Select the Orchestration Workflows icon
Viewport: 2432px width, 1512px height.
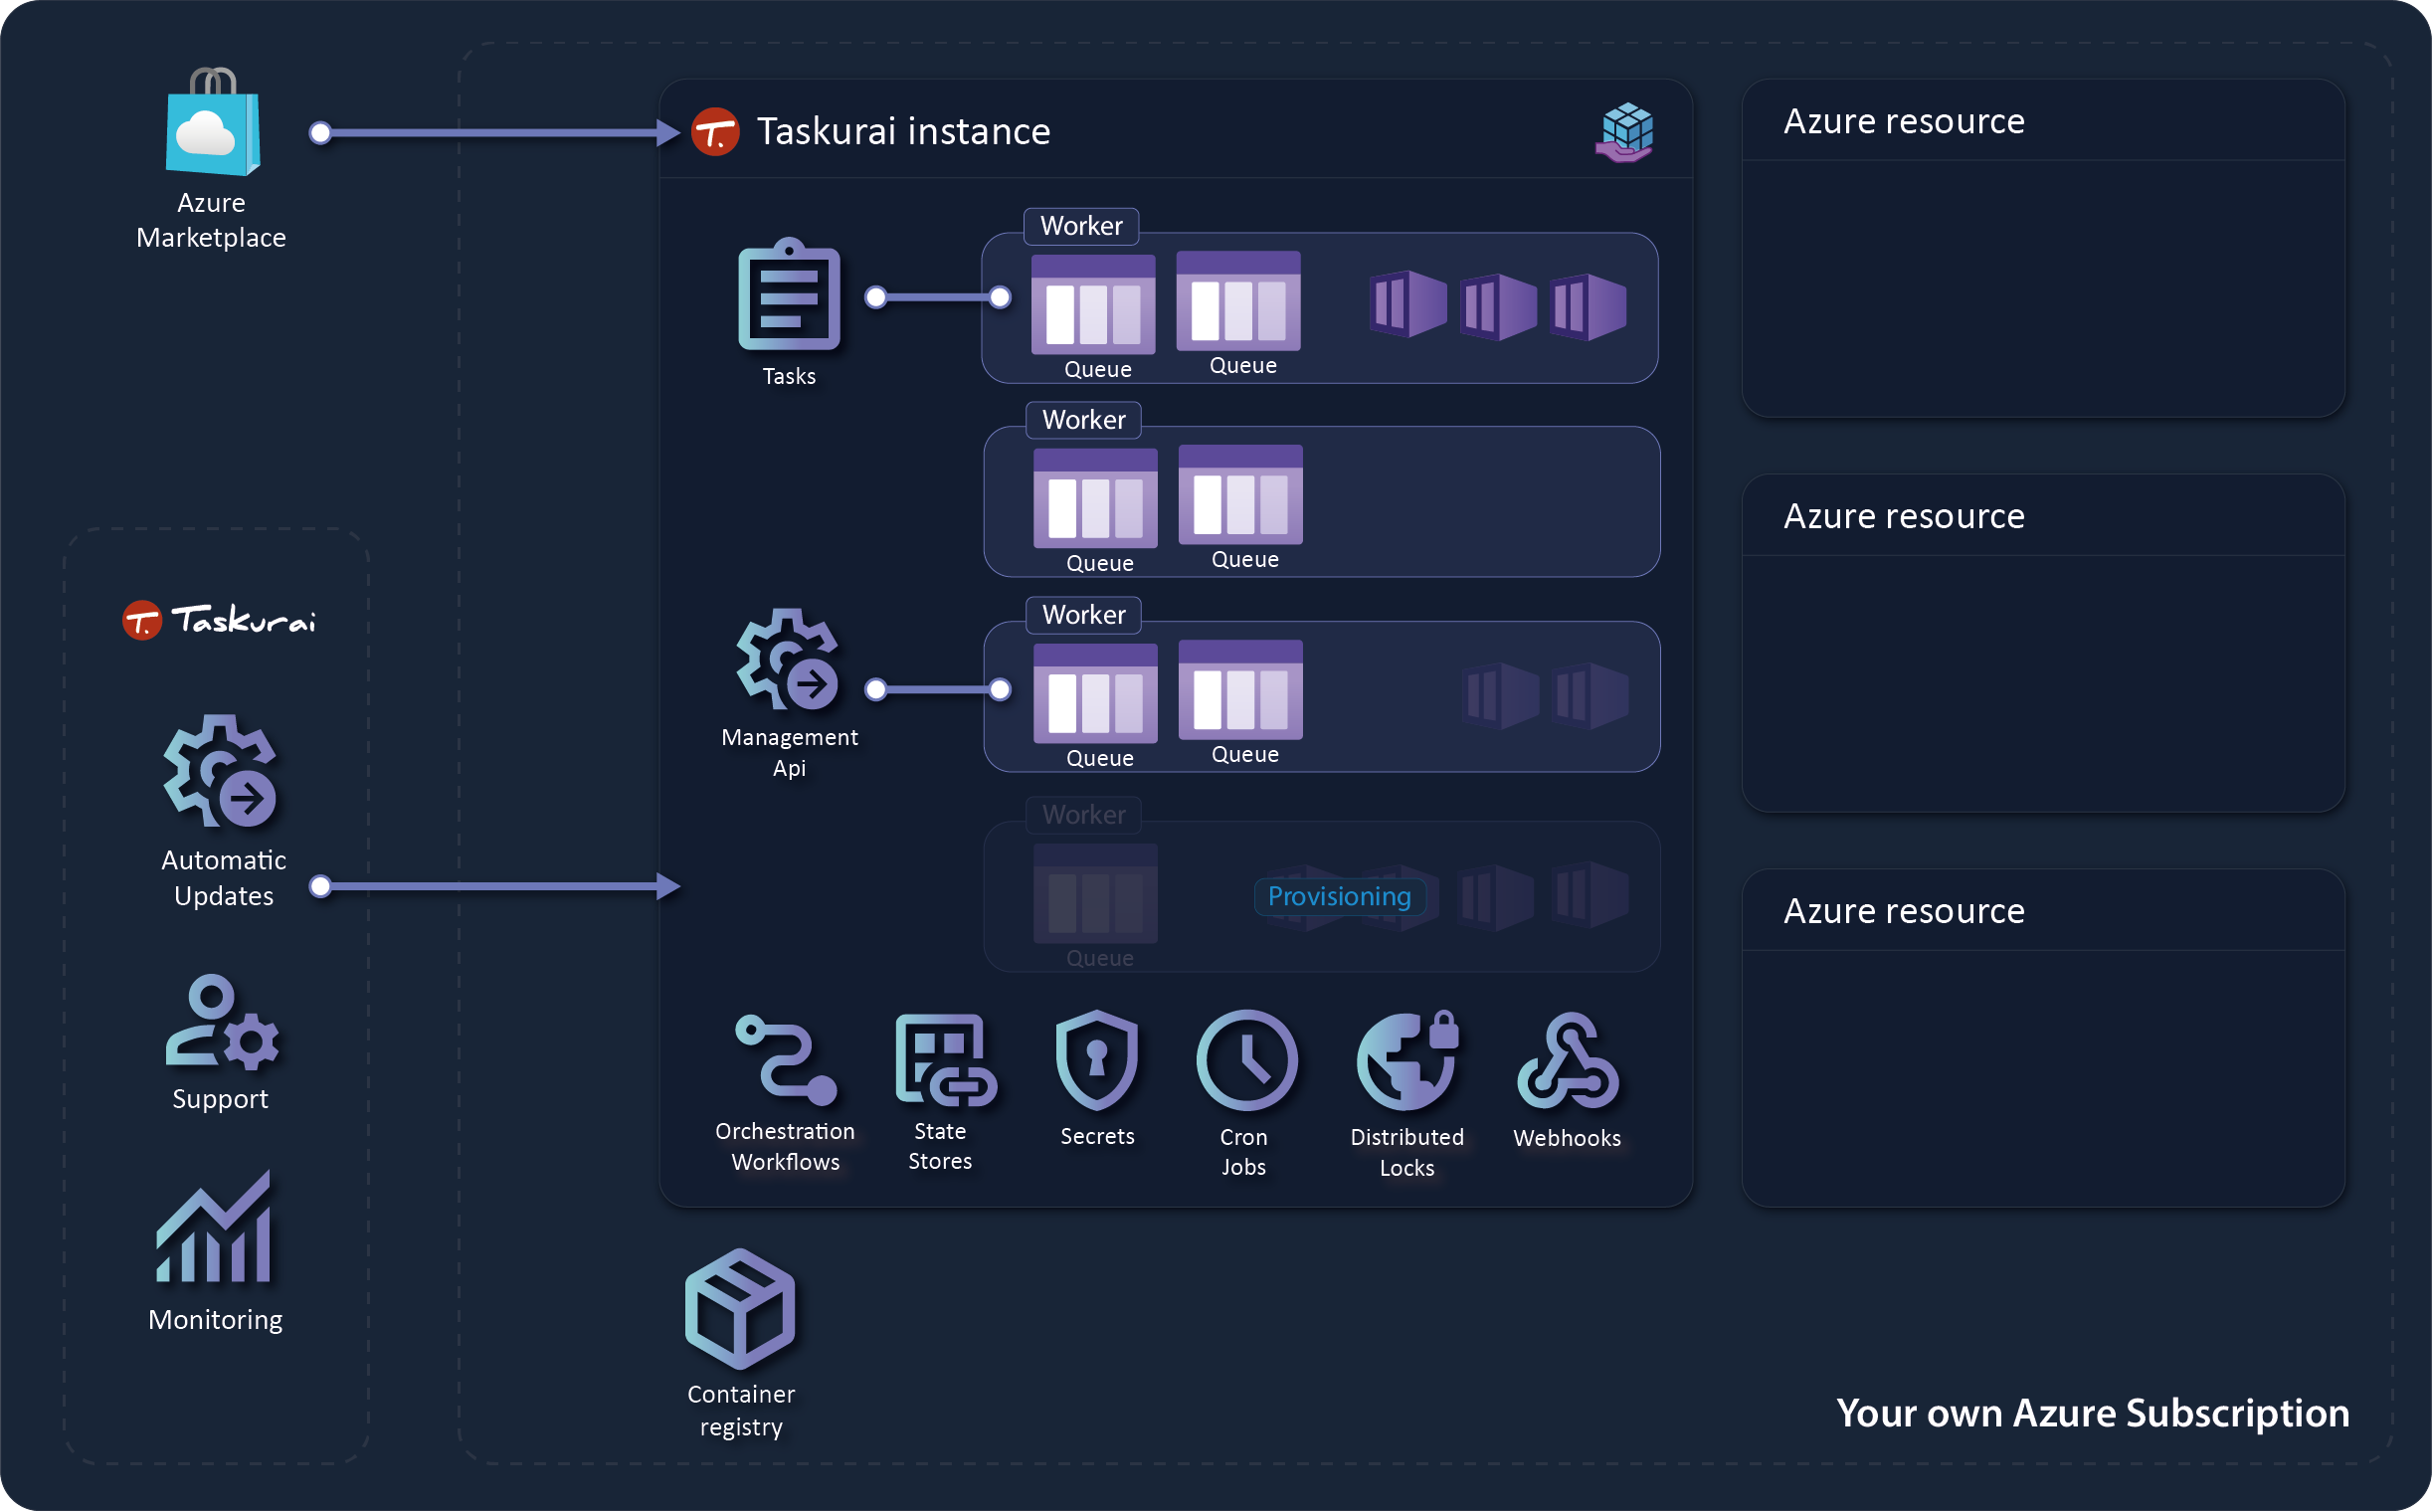click(x=786, y=1060)
